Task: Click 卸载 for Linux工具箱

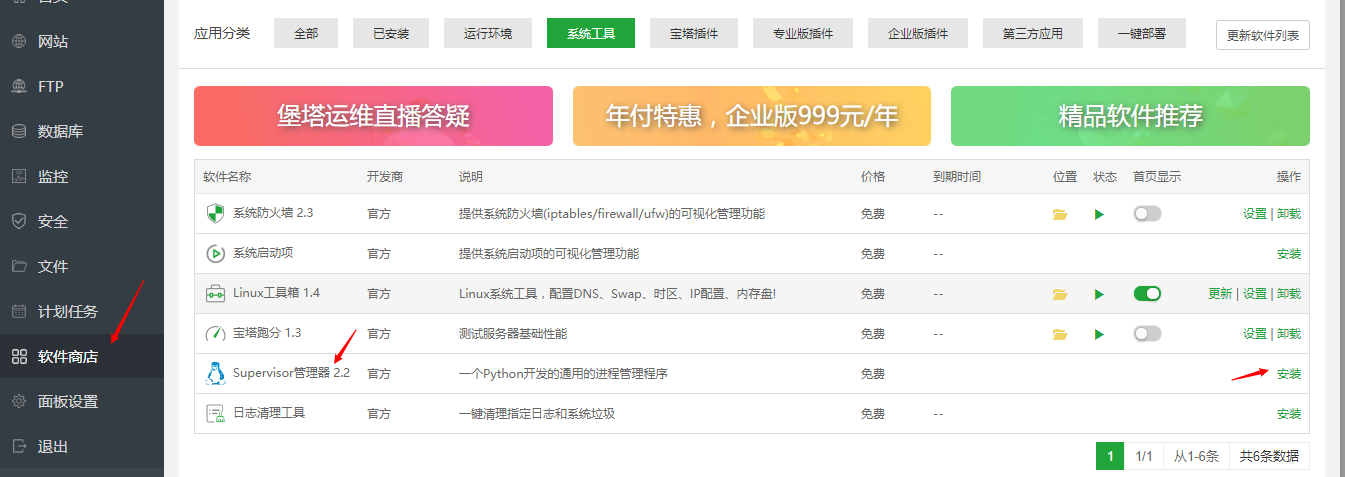Action: (x=1289, y=294)
